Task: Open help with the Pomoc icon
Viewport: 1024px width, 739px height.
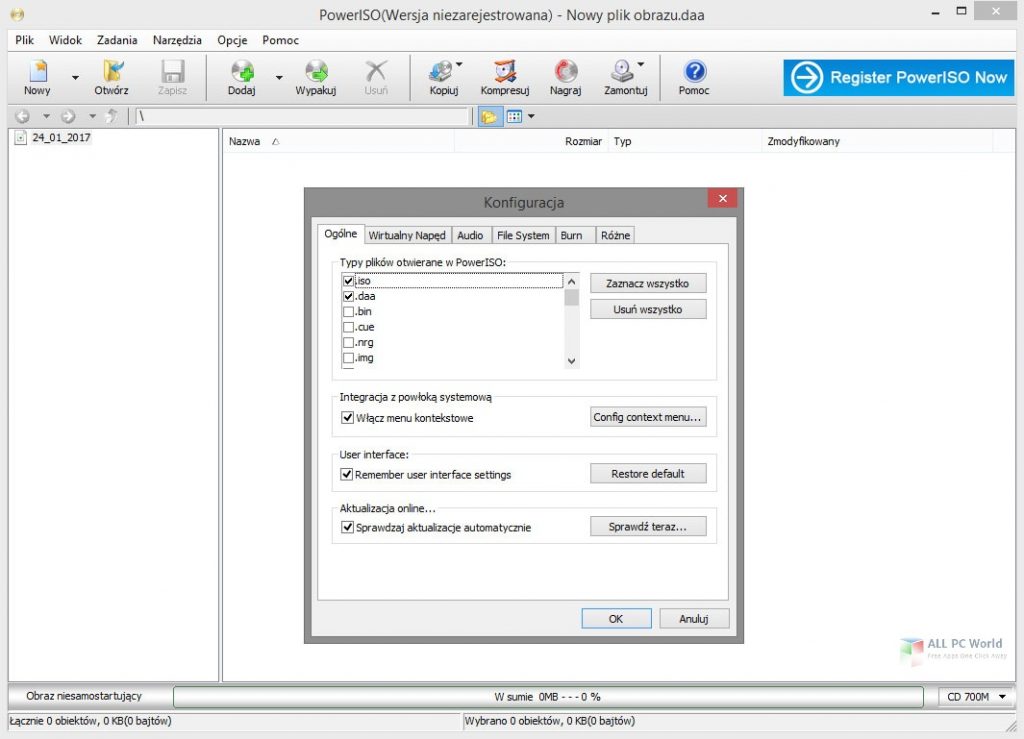Action: [x=694, y=78]
